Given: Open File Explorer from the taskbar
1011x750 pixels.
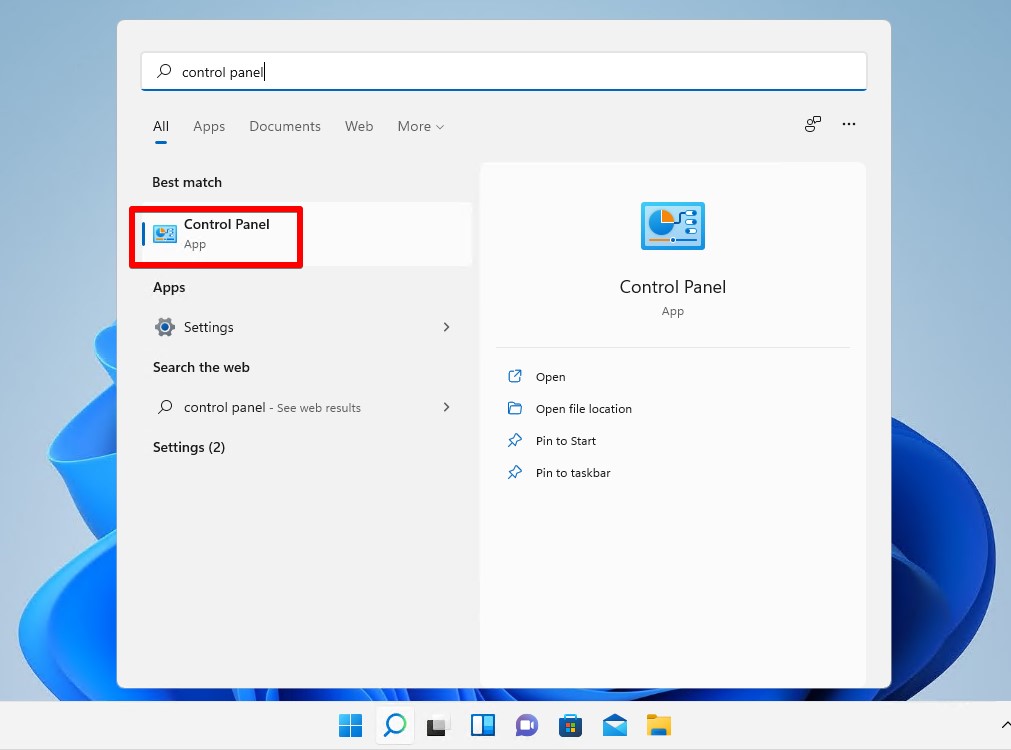Looking at the screenshot, I should point(658,725).
